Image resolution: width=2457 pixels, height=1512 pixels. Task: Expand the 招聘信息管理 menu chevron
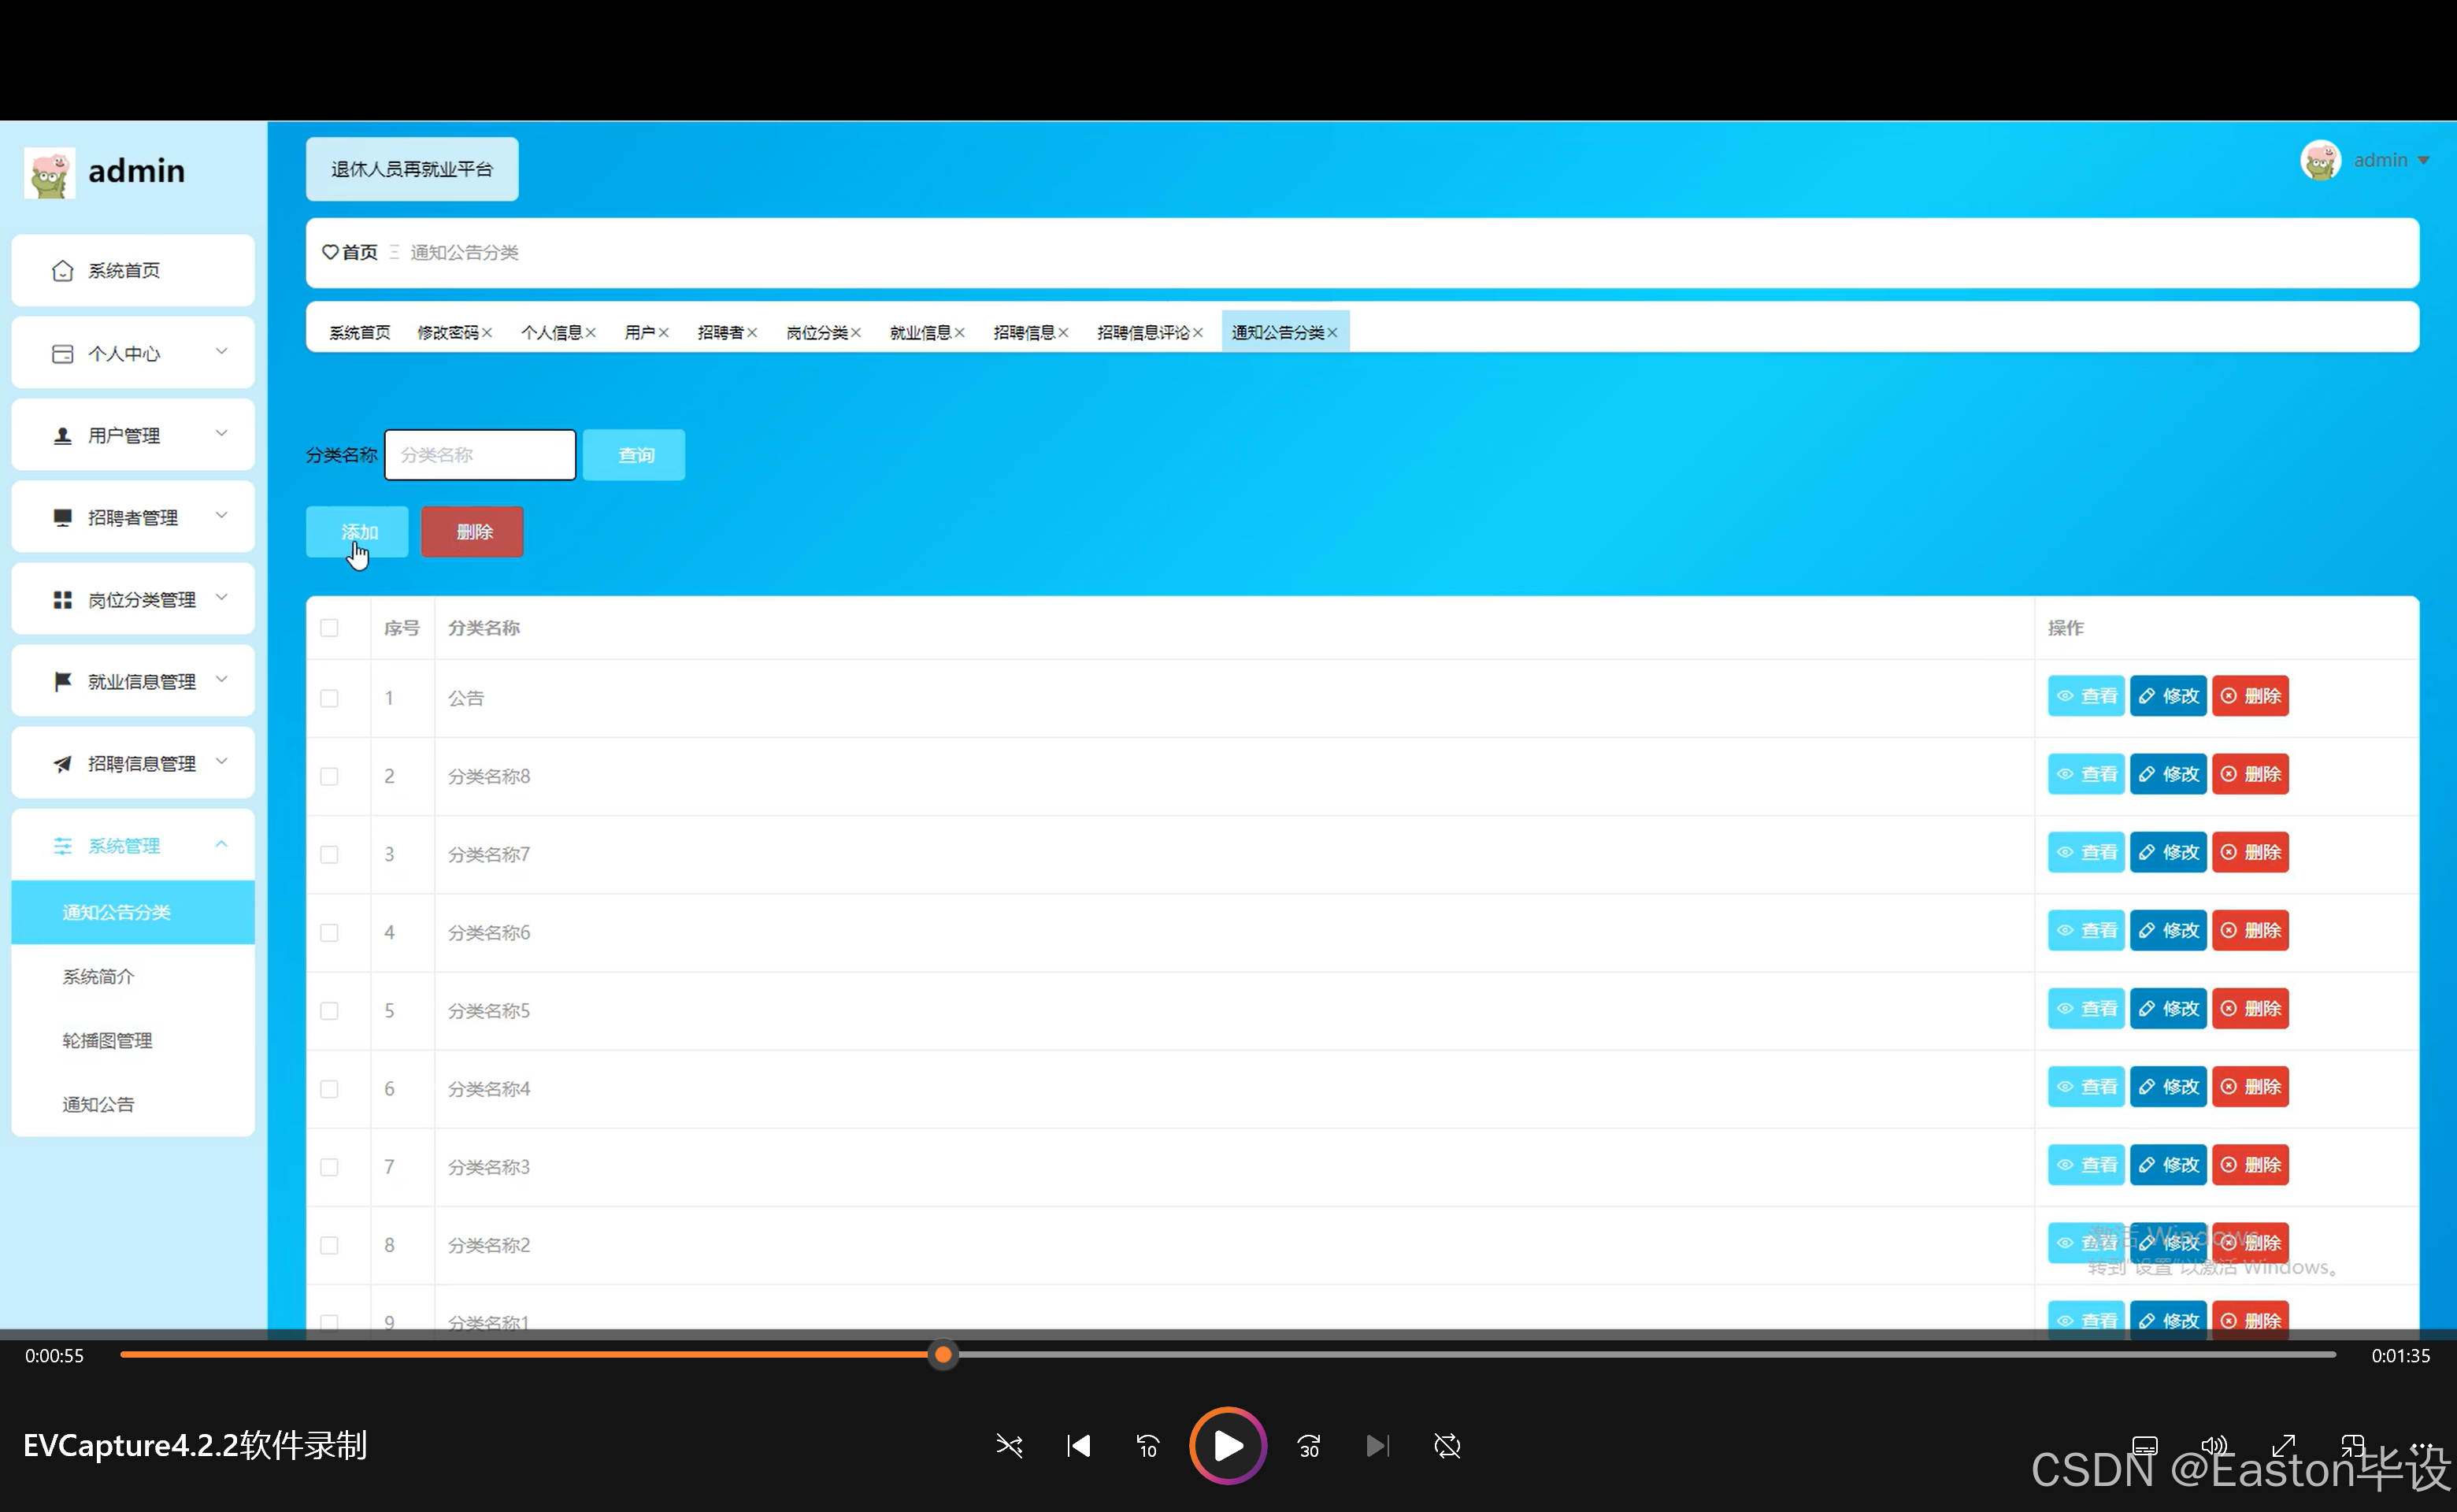[x=222, y=761]
